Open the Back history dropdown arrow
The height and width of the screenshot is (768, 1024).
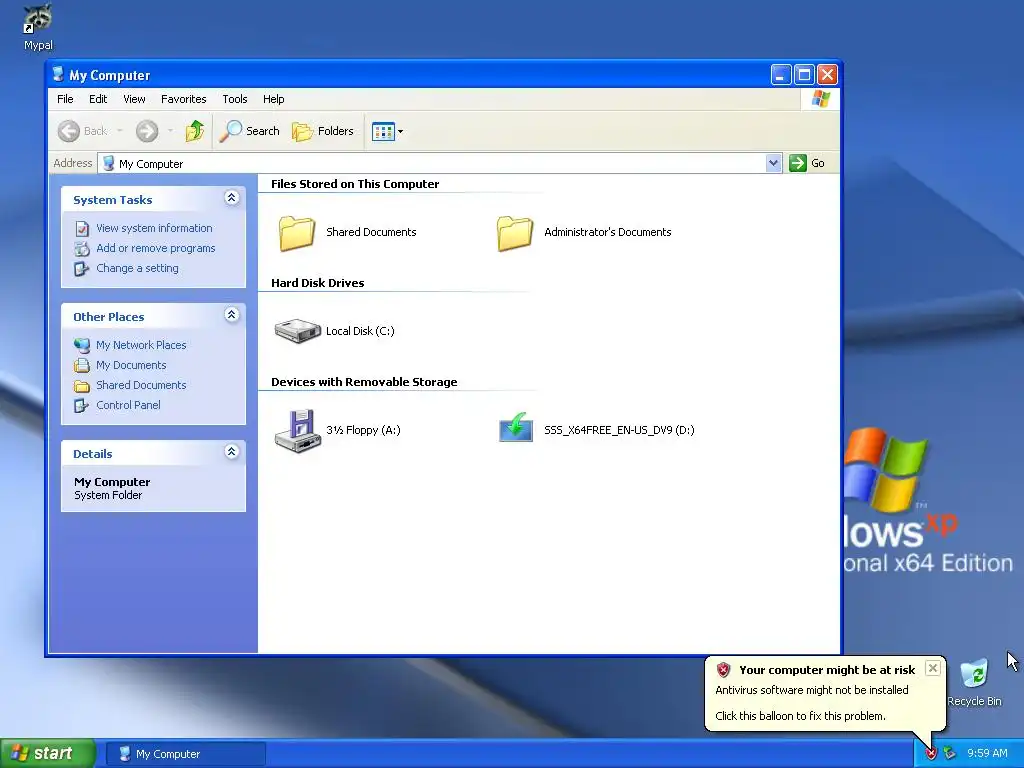[x=120, y=131]
